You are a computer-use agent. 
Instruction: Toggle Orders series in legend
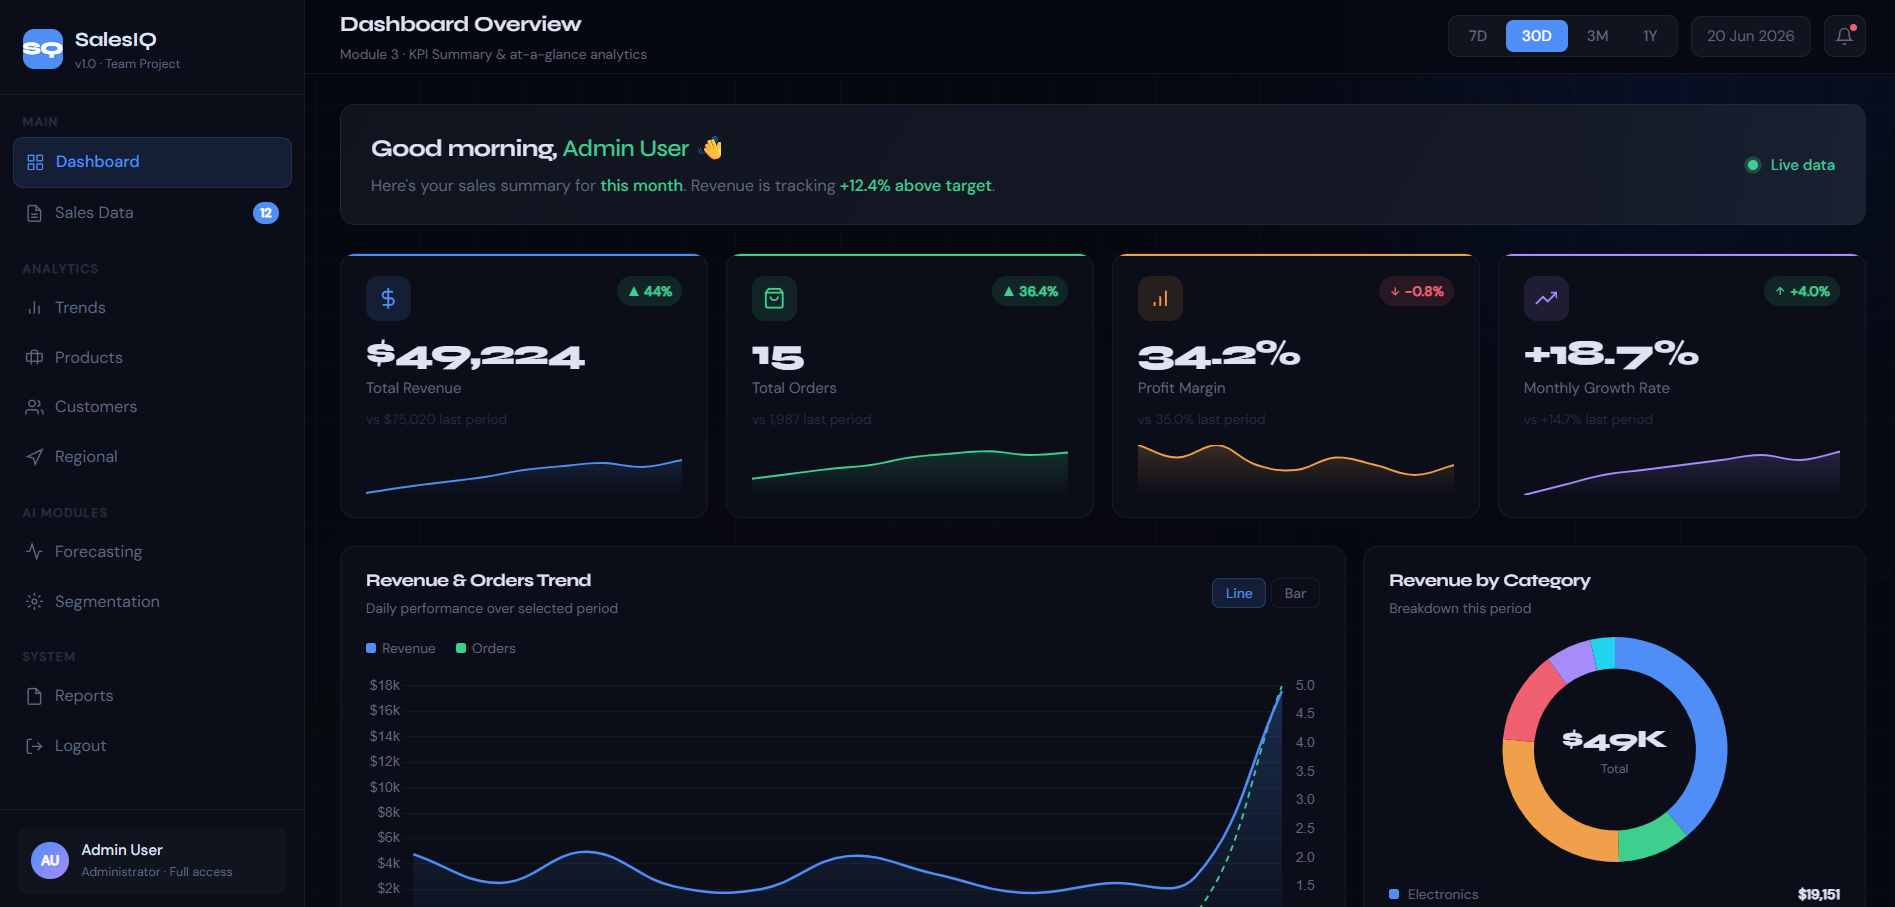(486, 648)
